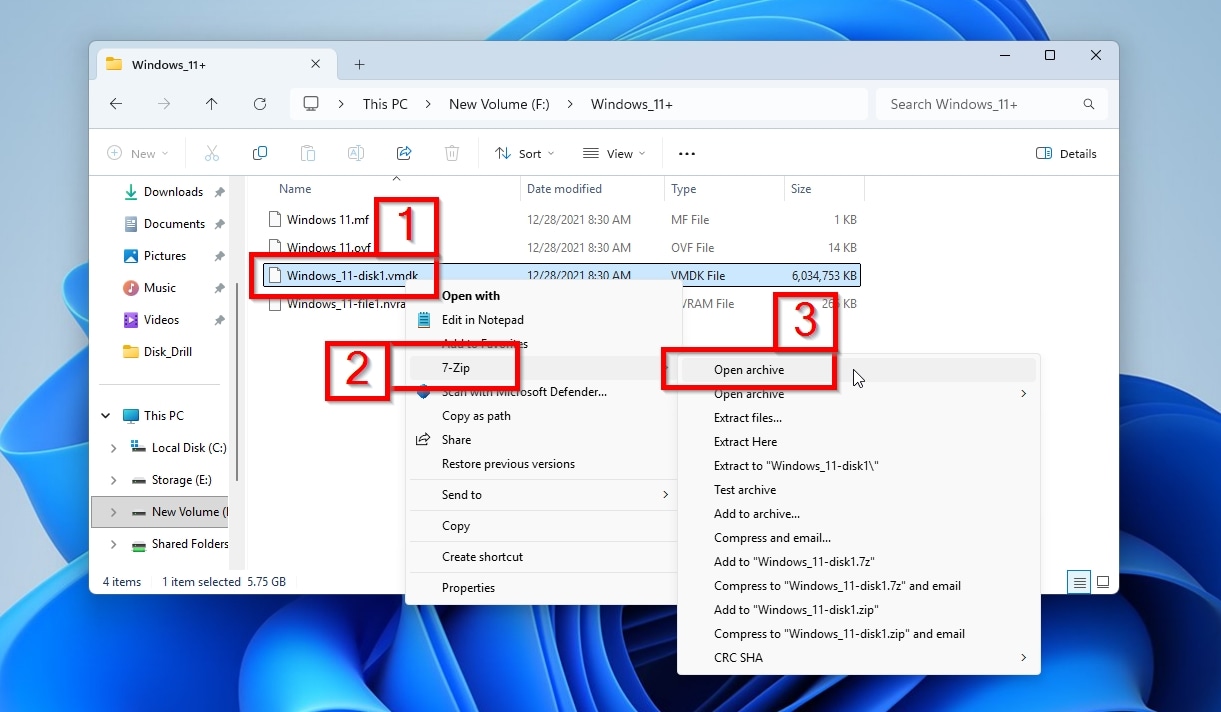
Task: Expand the CRC SHA submenu arrow
Action: point(1023,658)
